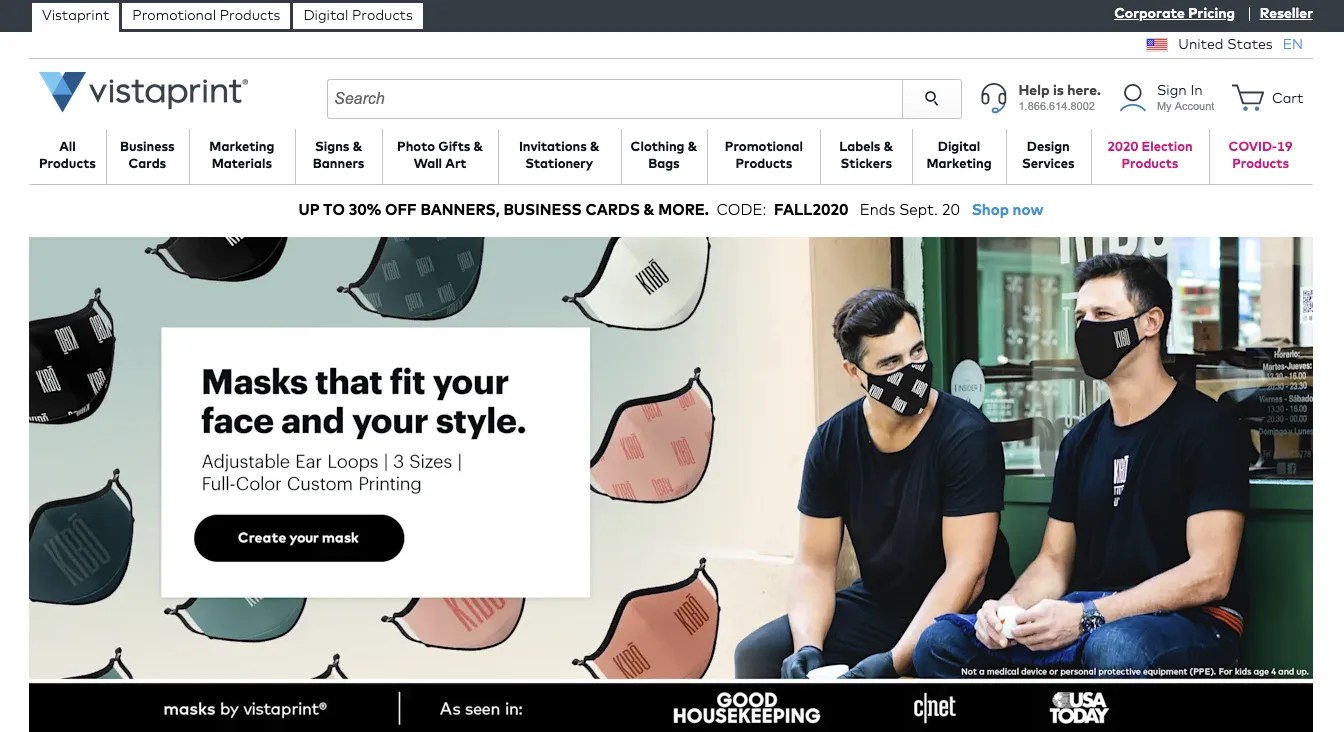The width and height of the screenshot is (1344, 732).
Task: Click the "As seen in:" label
Action: [x=481, y=709]
